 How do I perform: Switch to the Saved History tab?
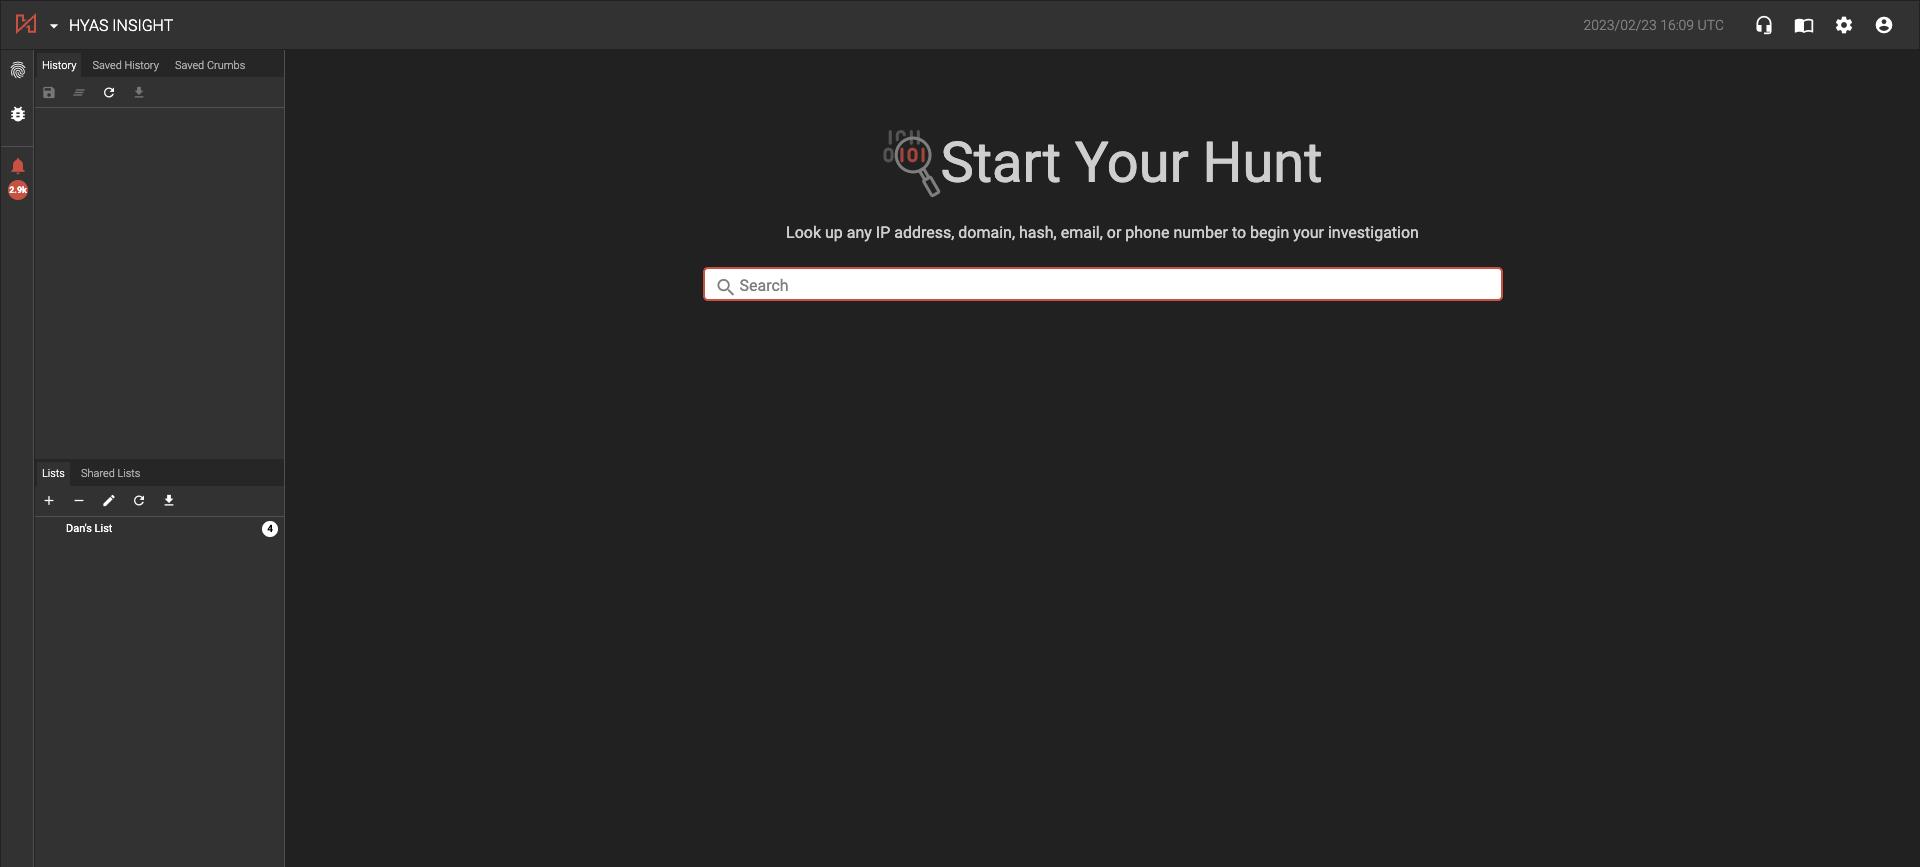125,65
